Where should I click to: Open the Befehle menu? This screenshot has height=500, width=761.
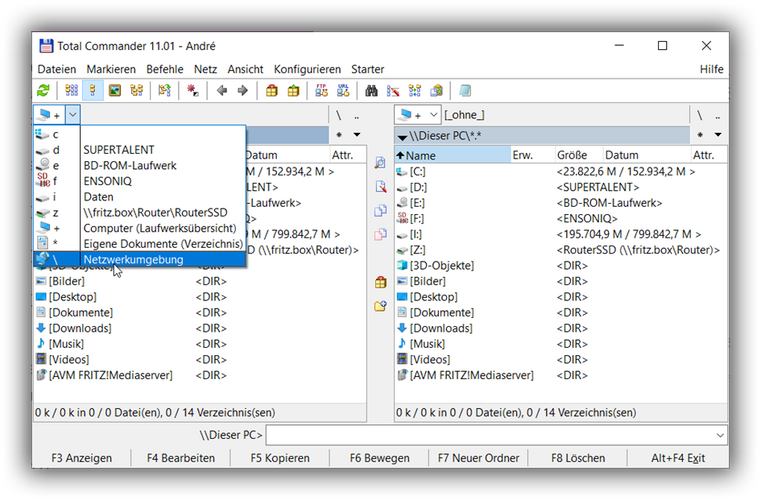point(165,69)
